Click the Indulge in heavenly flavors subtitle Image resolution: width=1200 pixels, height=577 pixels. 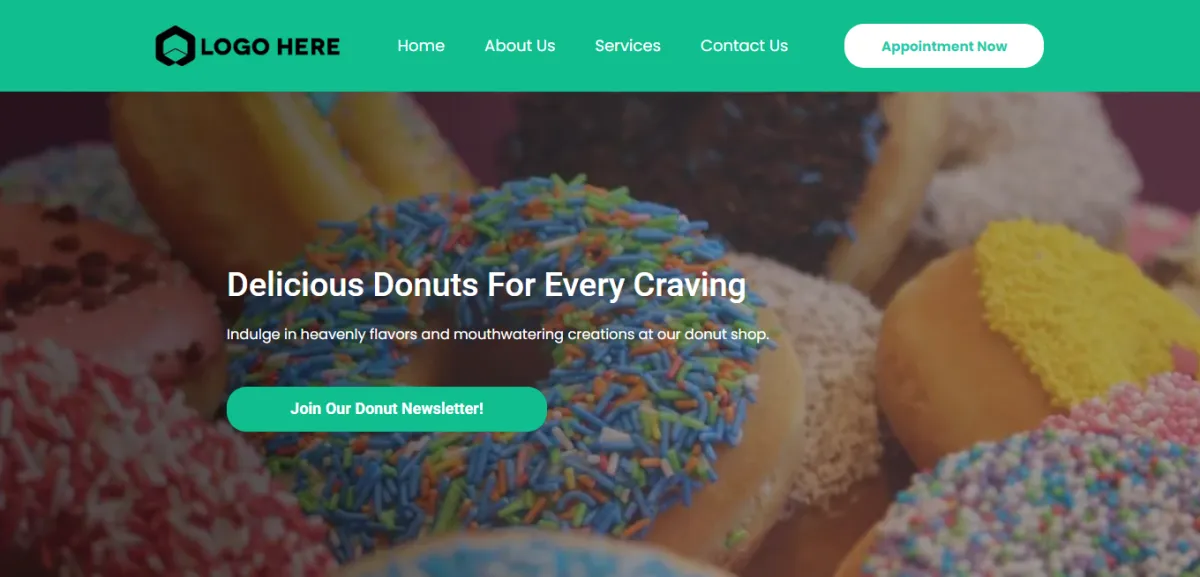click(x=498, y=334)
